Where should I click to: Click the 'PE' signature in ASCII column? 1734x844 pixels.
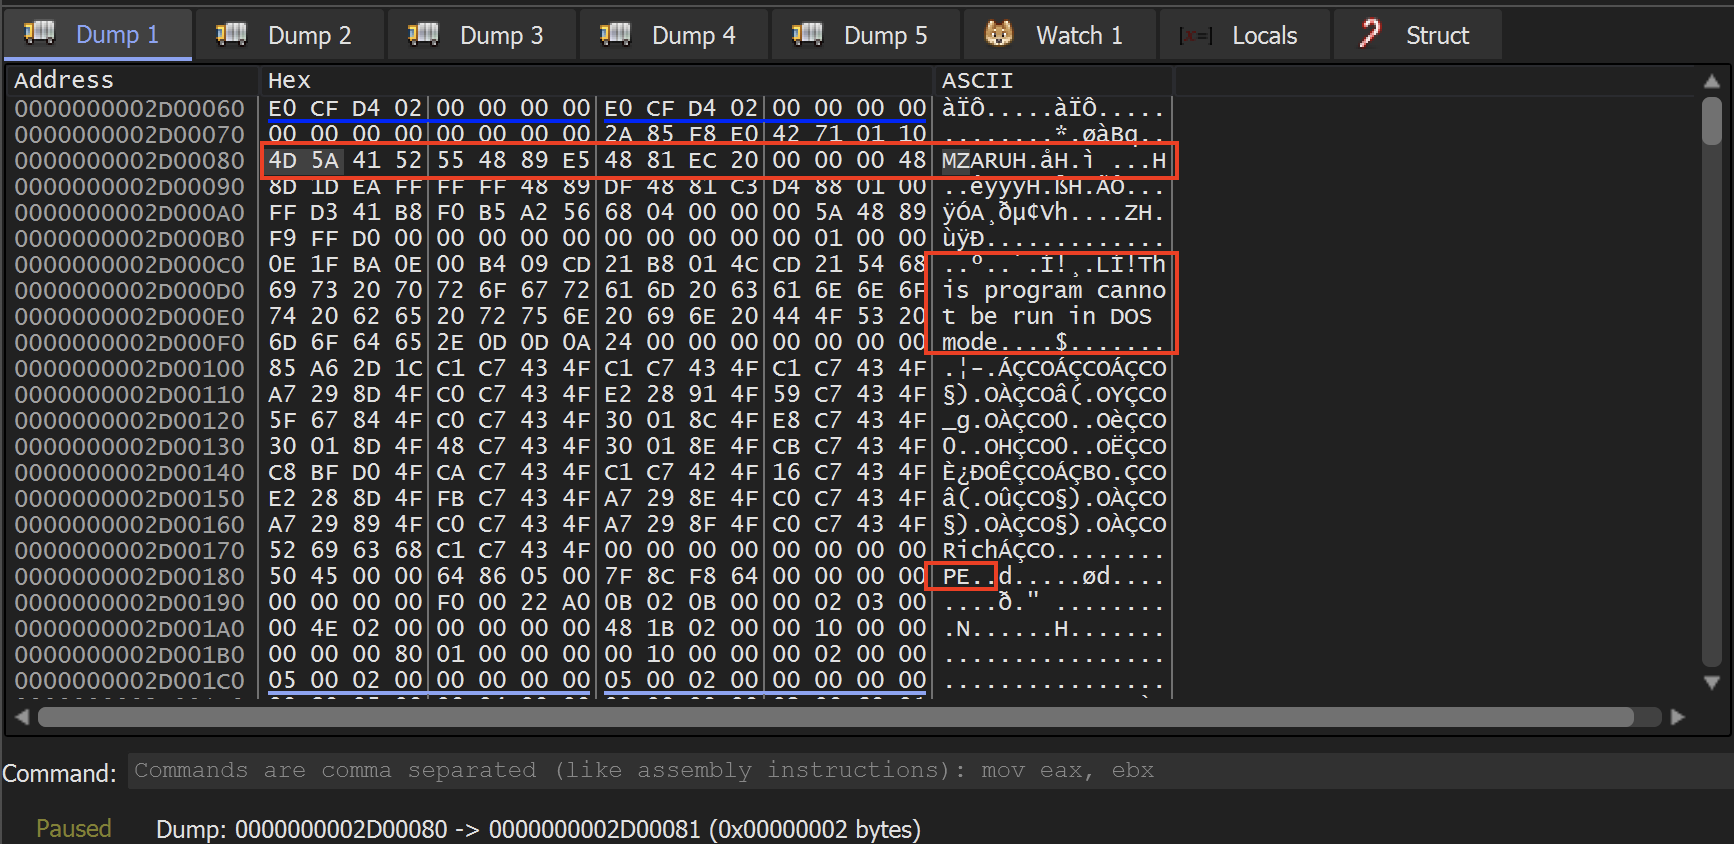[x=956, y=576]
